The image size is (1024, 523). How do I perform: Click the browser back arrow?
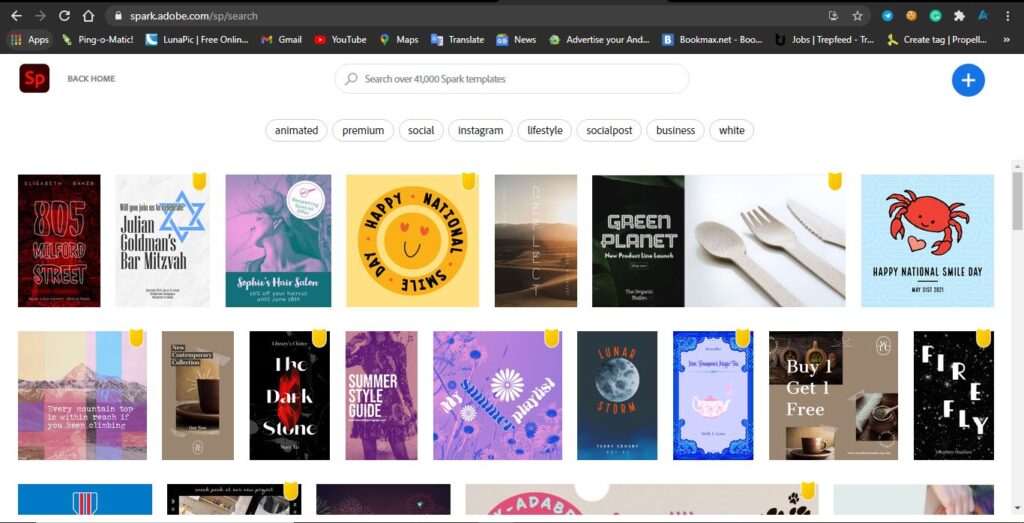[x=16, y=16]
